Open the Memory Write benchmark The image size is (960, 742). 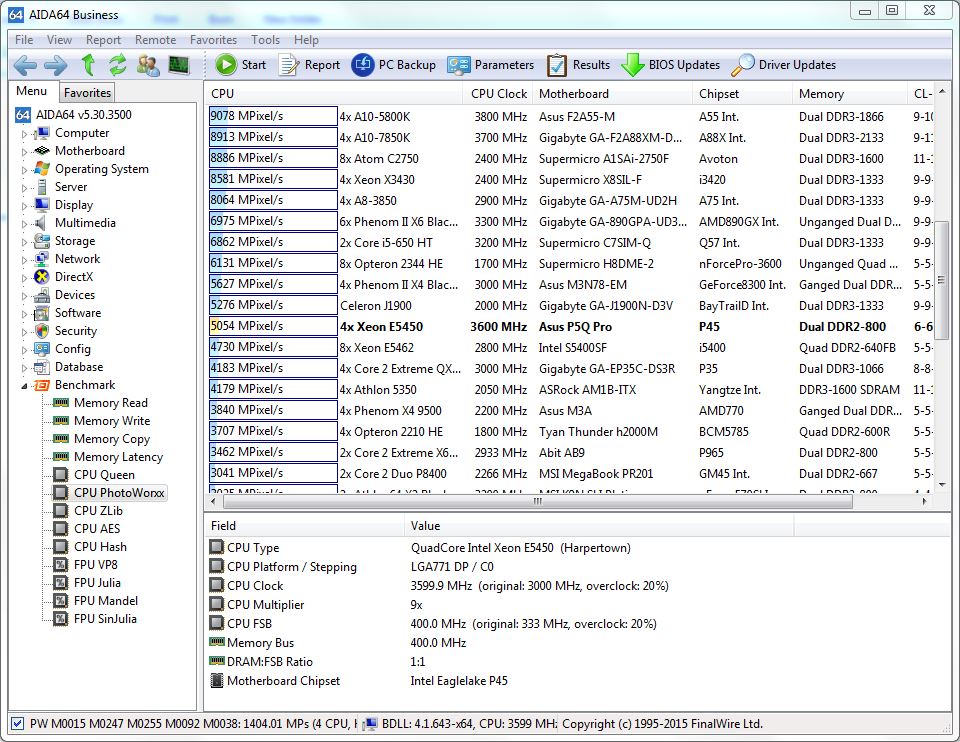coord(112,421)
